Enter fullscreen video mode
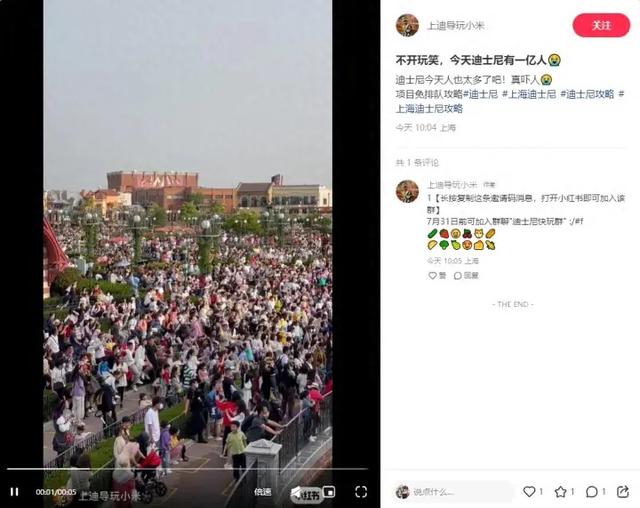The width and height of the screenshot is (640, 508). pos(361,492)
